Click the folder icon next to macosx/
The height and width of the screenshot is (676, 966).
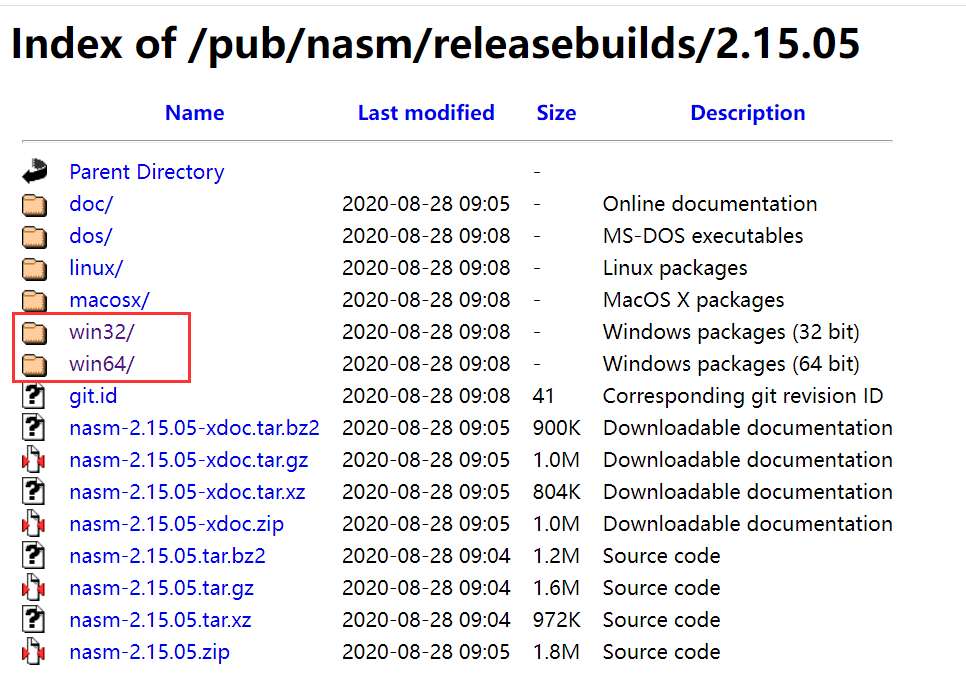34,300
